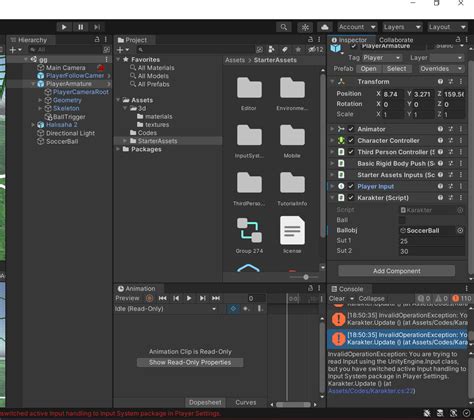Toggle the Console Collapse option
The width and height of the screenshot is (474, 420).
click(371, 299)
